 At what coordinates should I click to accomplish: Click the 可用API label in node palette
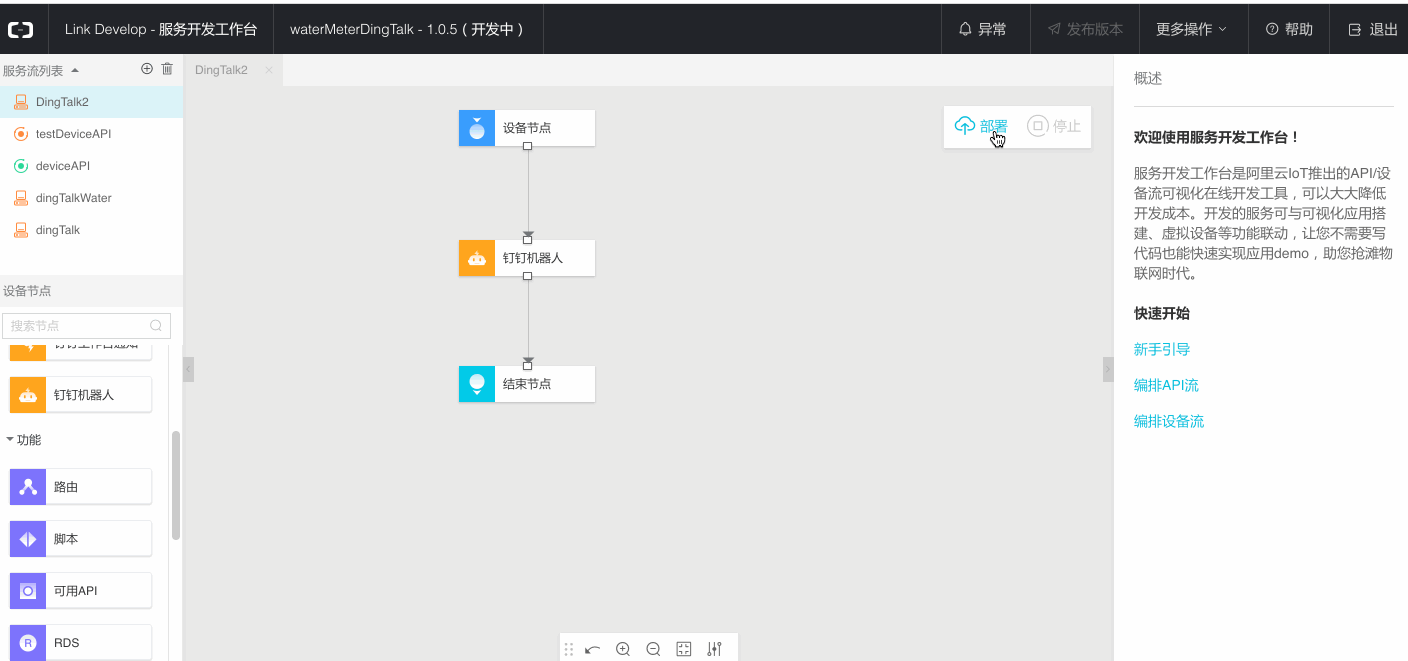(75, 591)
